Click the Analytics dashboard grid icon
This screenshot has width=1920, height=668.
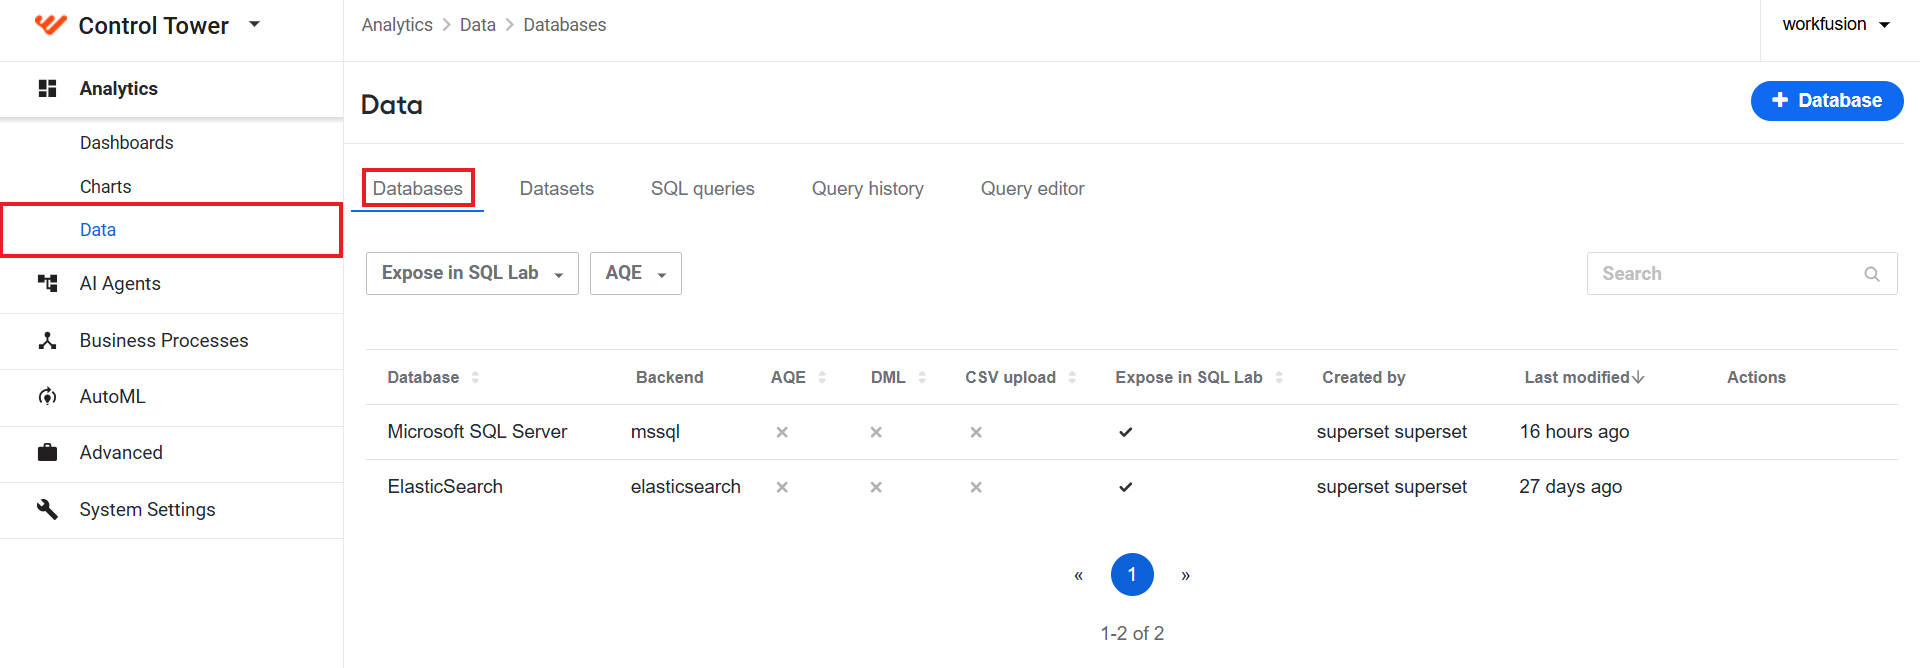click(47, 88)
